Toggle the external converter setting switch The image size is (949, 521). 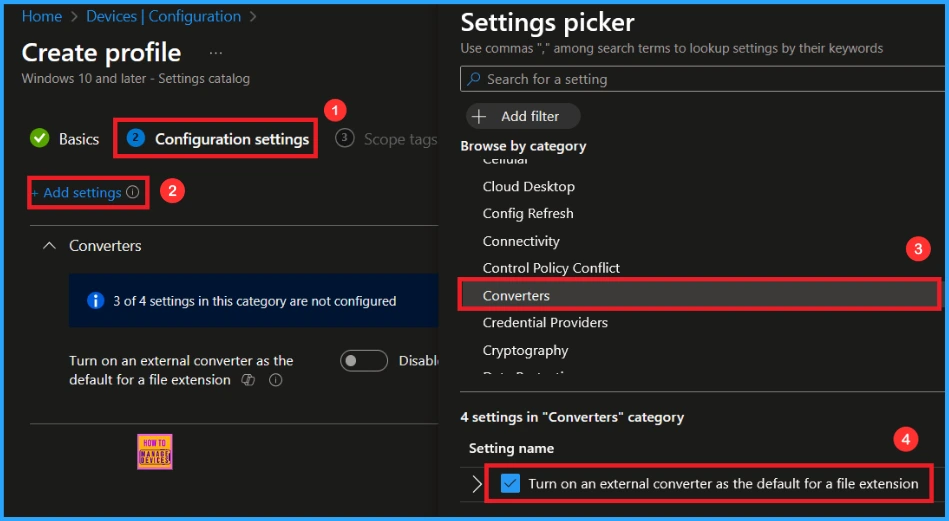click(364, 361)
